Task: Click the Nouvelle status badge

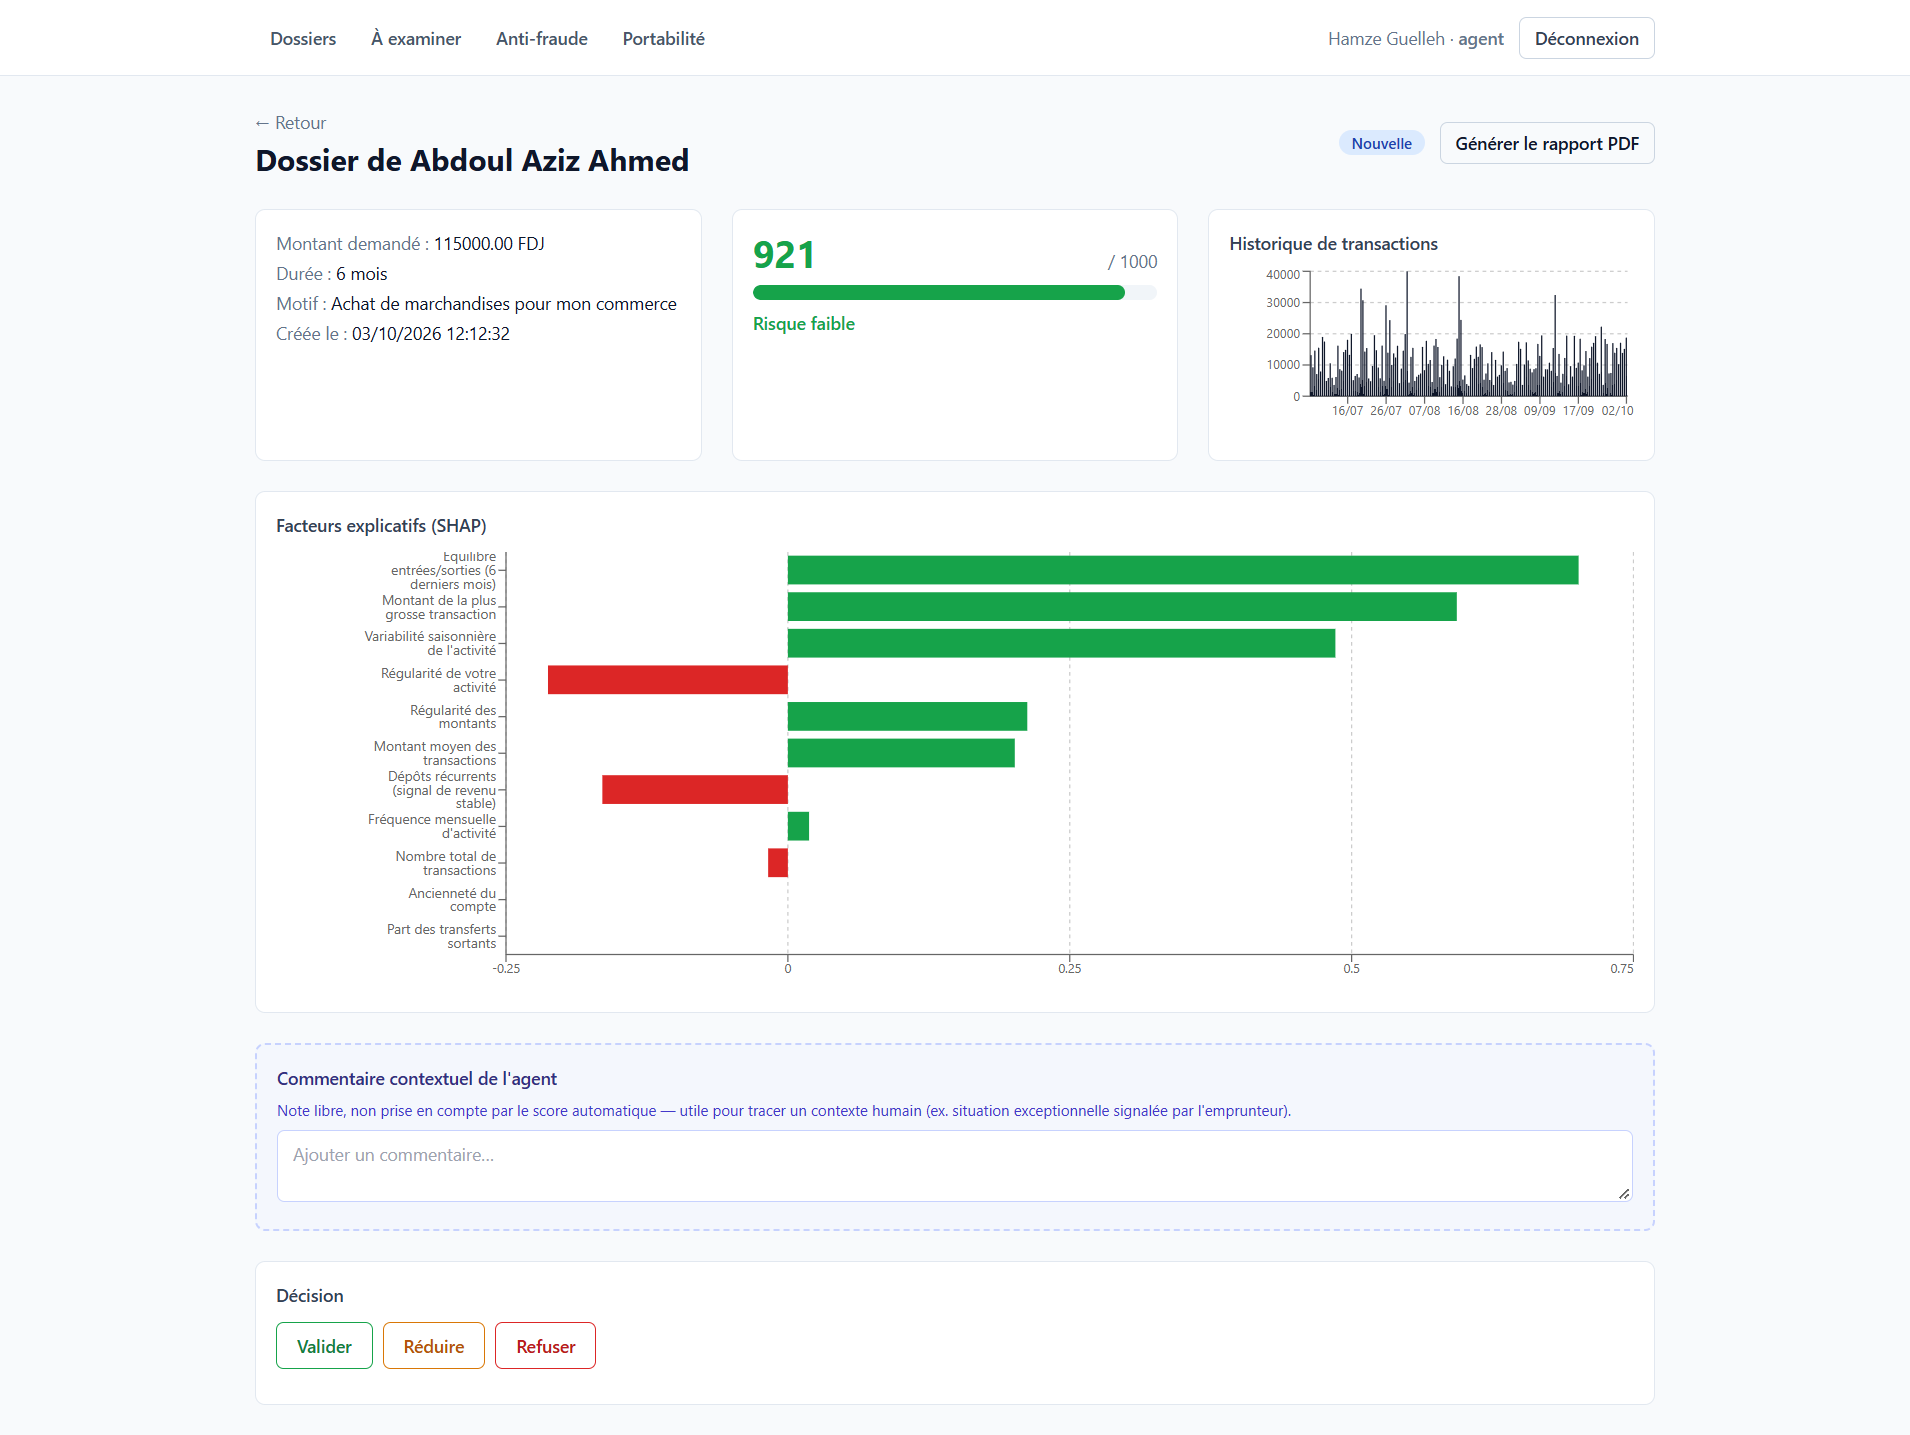Action: [x=1382, y=143]
